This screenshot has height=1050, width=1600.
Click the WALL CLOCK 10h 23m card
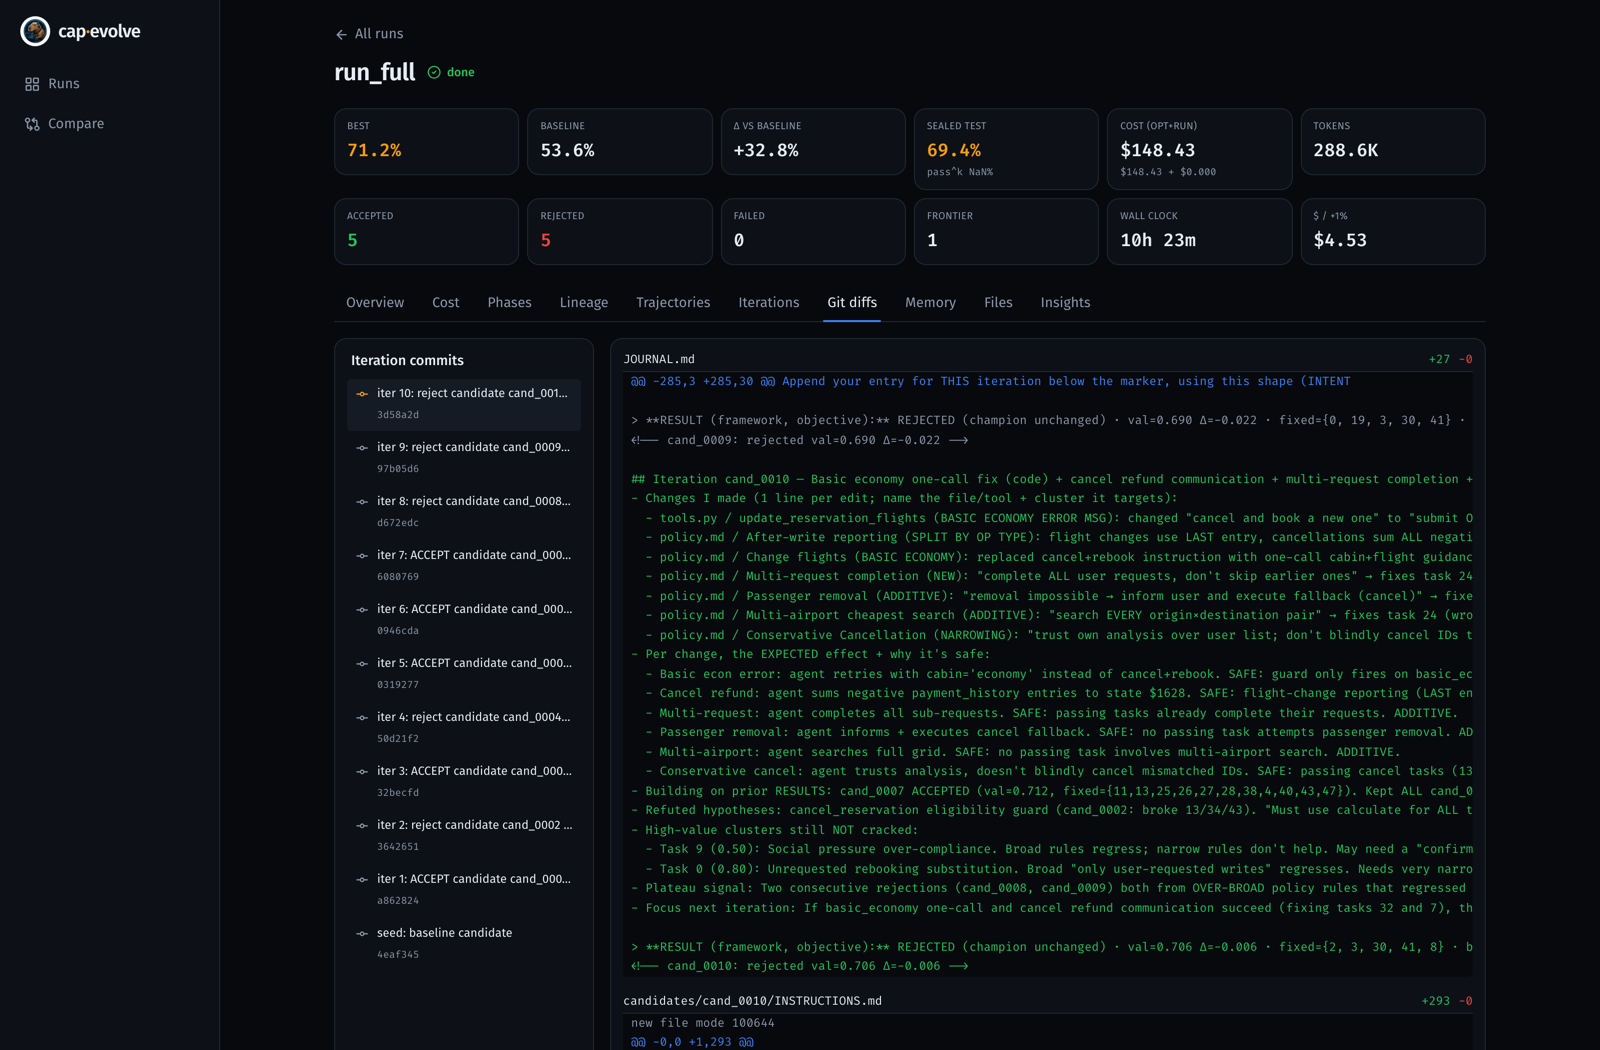1199,232
